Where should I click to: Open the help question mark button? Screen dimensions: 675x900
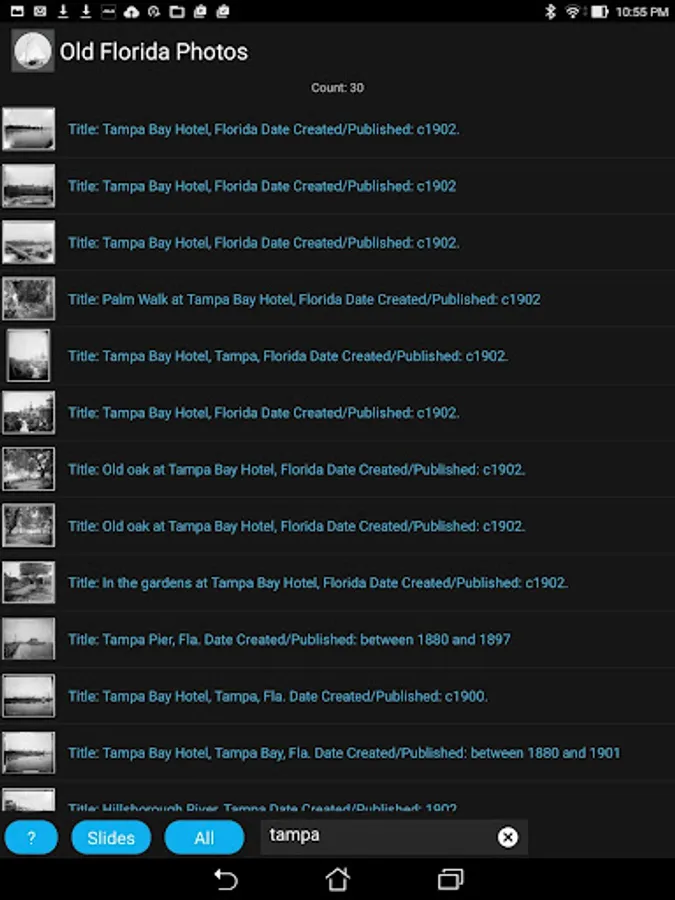point(31,837)
